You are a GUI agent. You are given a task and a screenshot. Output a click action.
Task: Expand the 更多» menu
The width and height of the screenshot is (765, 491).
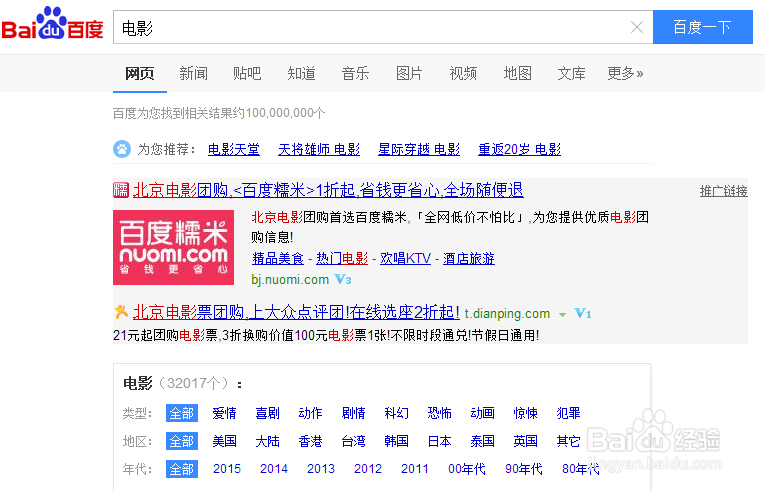tap(625, 73)
